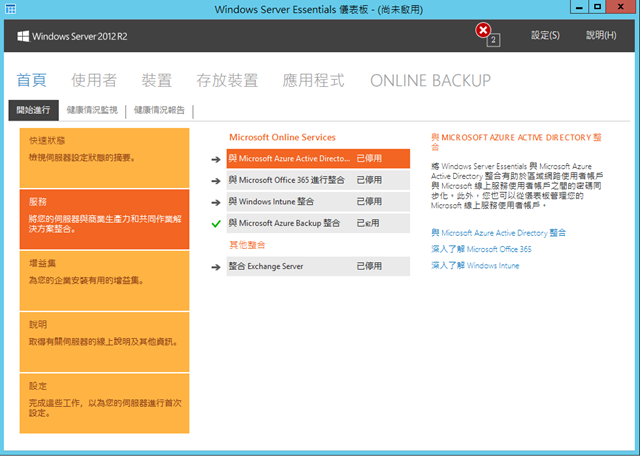Screen dimensions: 640x457
Task: Select the 健康情況監視 sub-tab
Action: click(92, 110)
